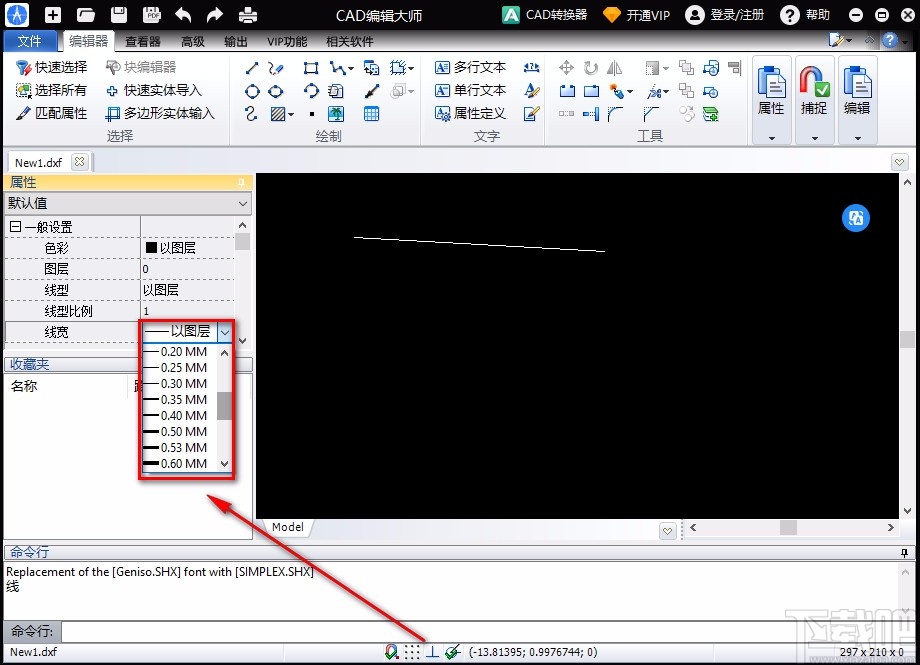Toggle snap magnet in status bar
Viewport: 920px width, 665px height.
point(392,652)
